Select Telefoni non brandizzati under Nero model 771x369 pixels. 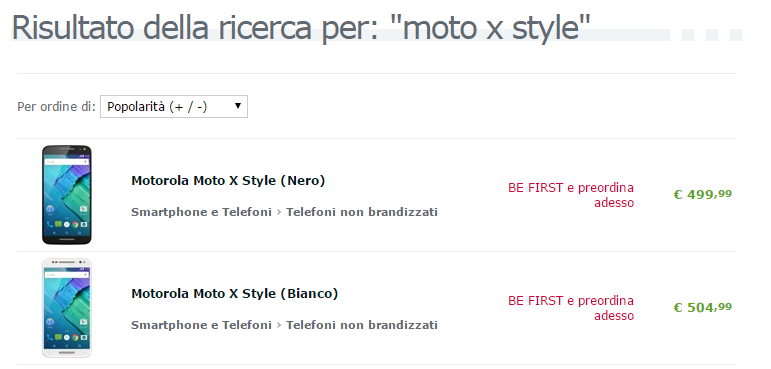point(362,212)
